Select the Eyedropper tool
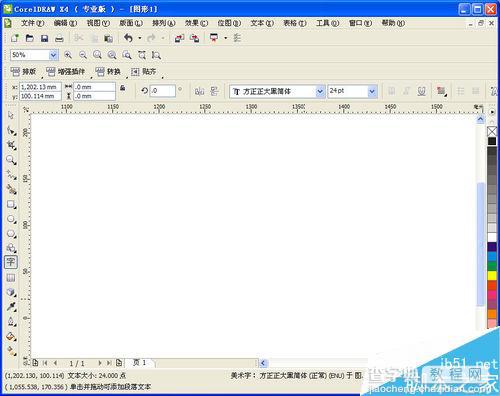The image size is (500, 396). coord(11,307)
